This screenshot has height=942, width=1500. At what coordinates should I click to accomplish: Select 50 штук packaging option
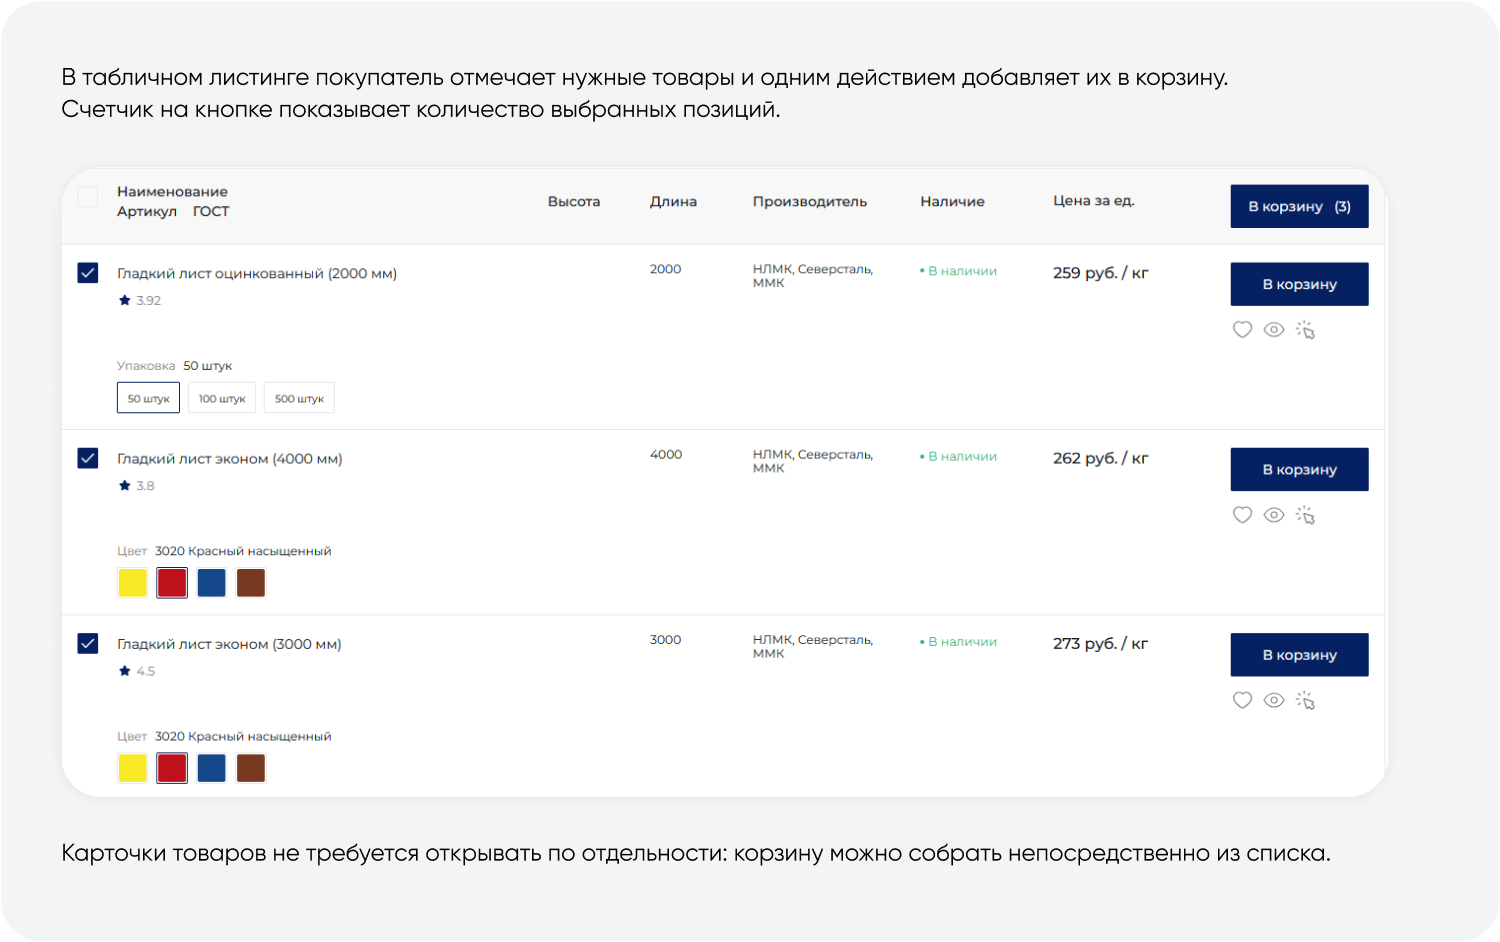148,398
